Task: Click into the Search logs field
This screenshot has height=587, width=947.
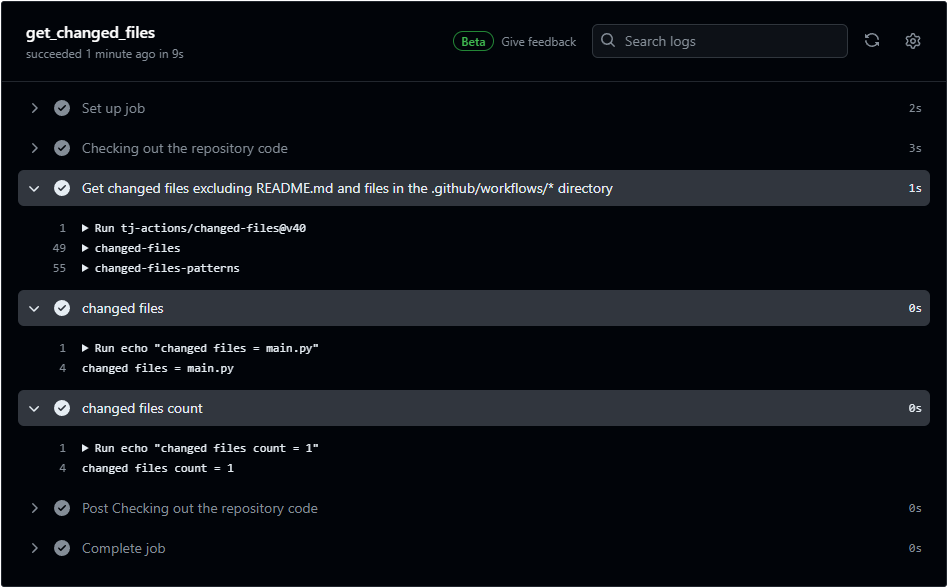Action: point(730,41)
